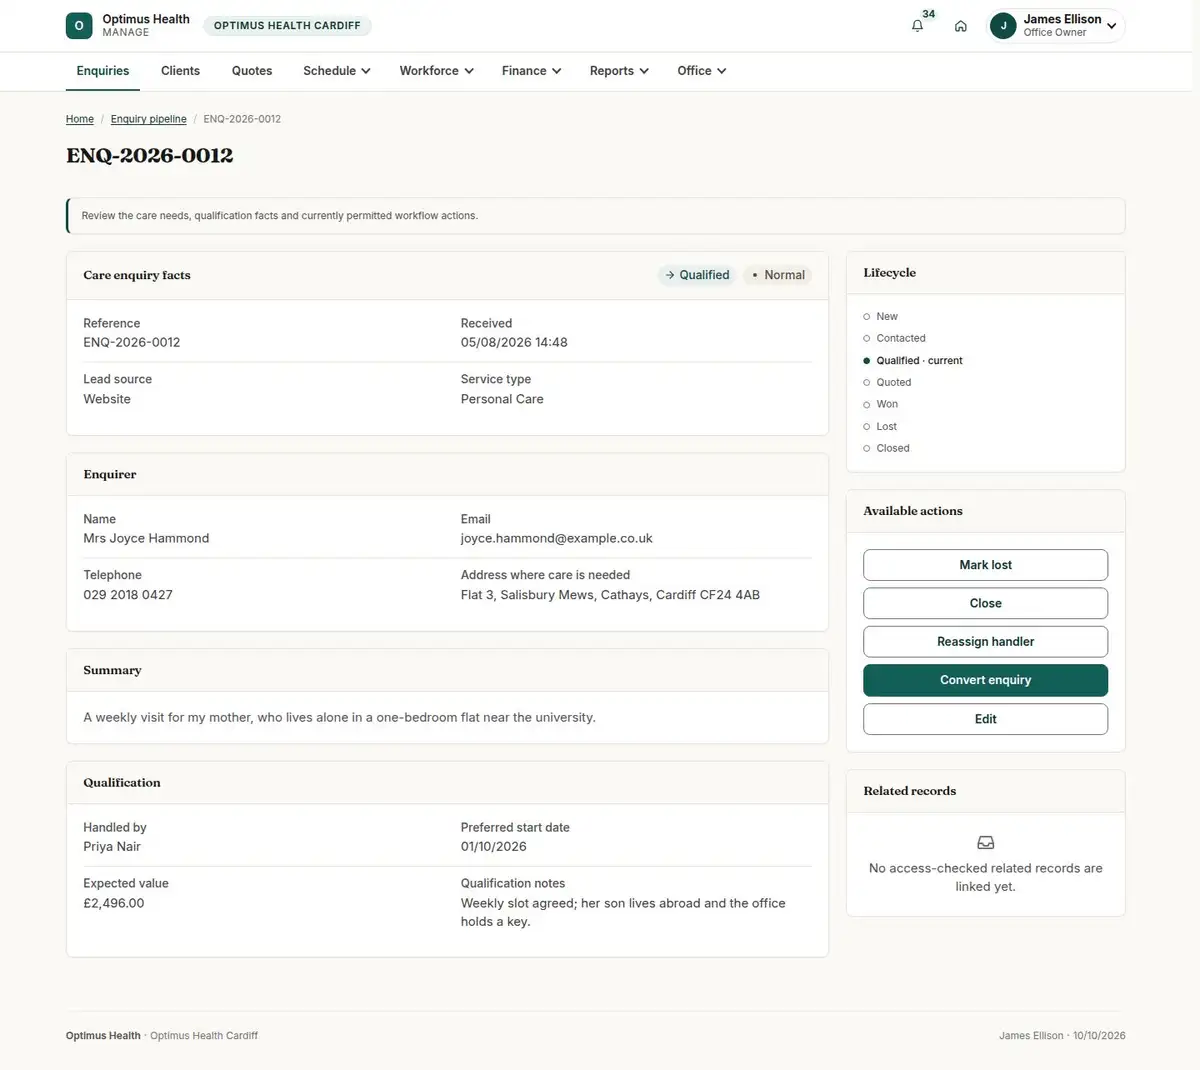Click the Optimus Health logo

pos(79,26)
